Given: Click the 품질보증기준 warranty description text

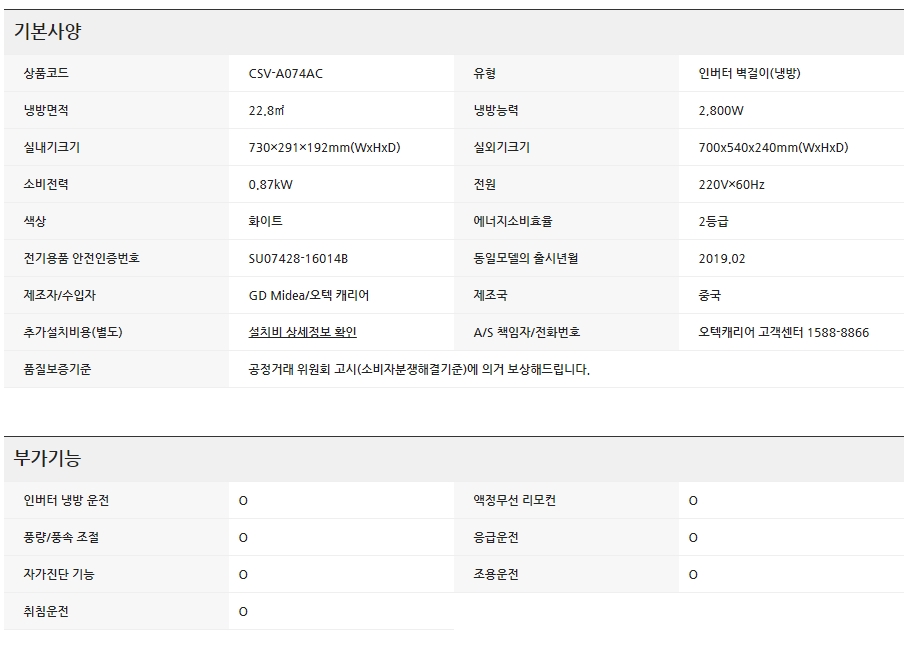Looking at the screenshot, I should coord(419,369).
